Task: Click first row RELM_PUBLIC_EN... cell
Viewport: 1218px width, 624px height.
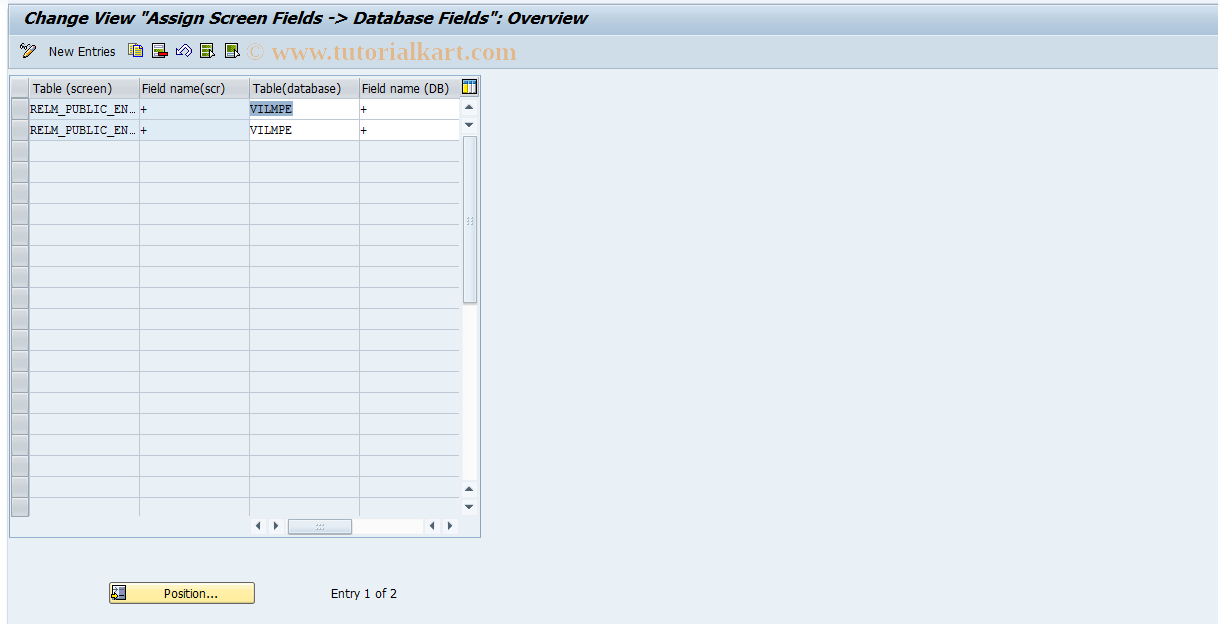Action: (84, 109)
